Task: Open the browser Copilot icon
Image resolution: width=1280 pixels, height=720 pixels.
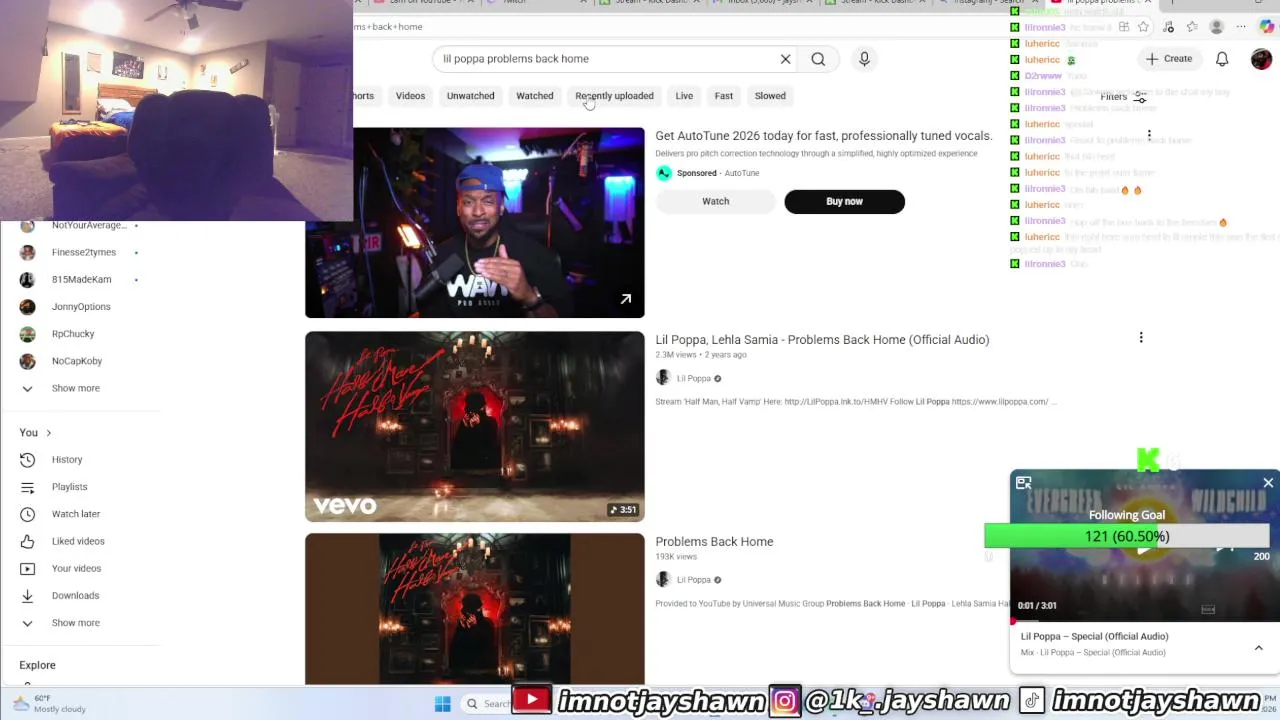Action: pos(1268,27)
